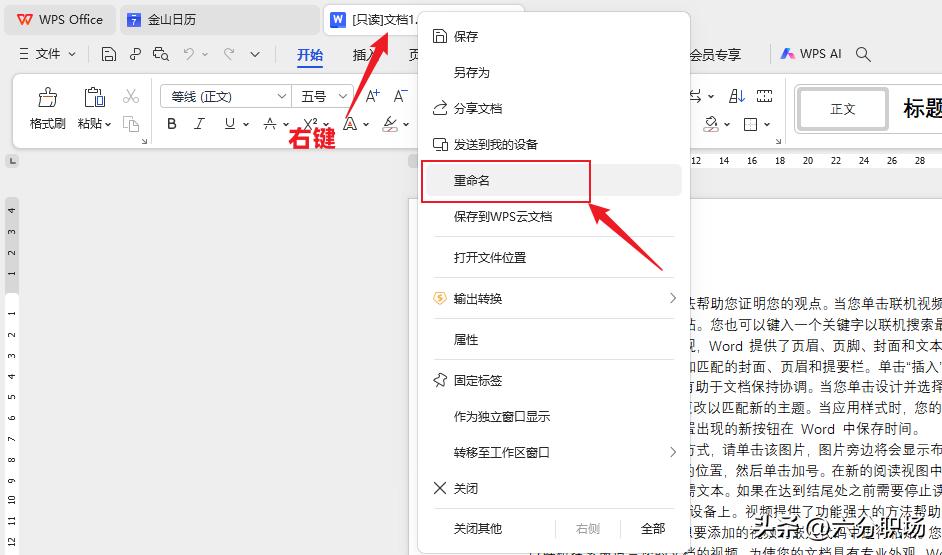Choose 属性 in the context menu
The image size is (942, 555).
tap(554, 340)
